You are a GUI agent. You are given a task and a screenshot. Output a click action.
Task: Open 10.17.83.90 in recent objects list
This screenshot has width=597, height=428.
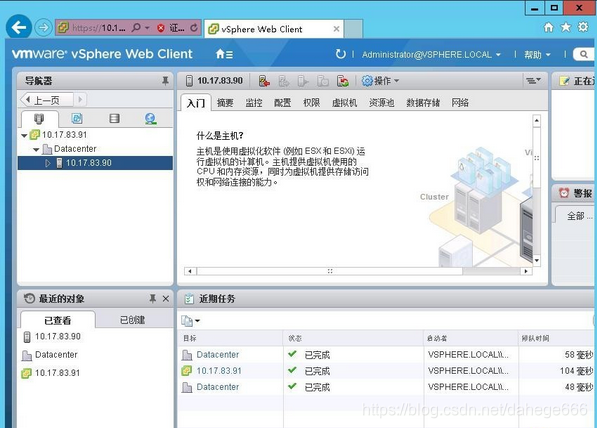click(57, 337)
